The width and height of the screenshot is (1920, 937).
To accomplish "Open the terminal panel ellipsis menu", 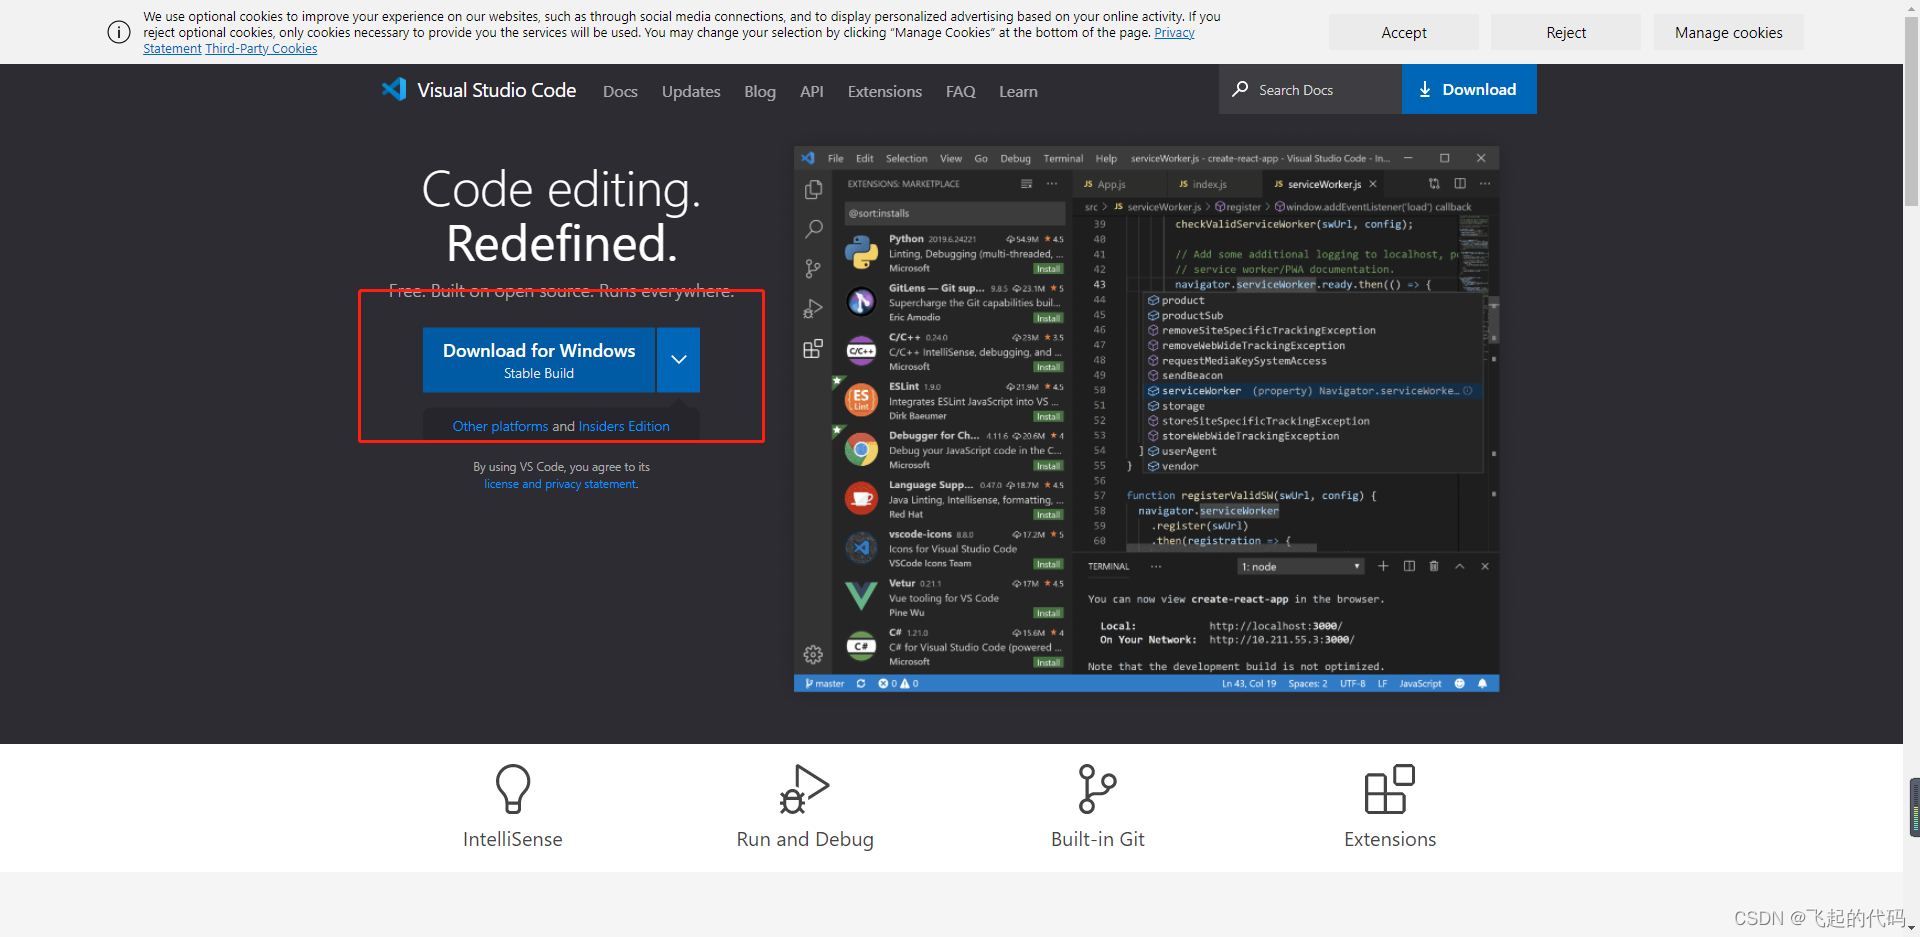I will (1156, 566).
